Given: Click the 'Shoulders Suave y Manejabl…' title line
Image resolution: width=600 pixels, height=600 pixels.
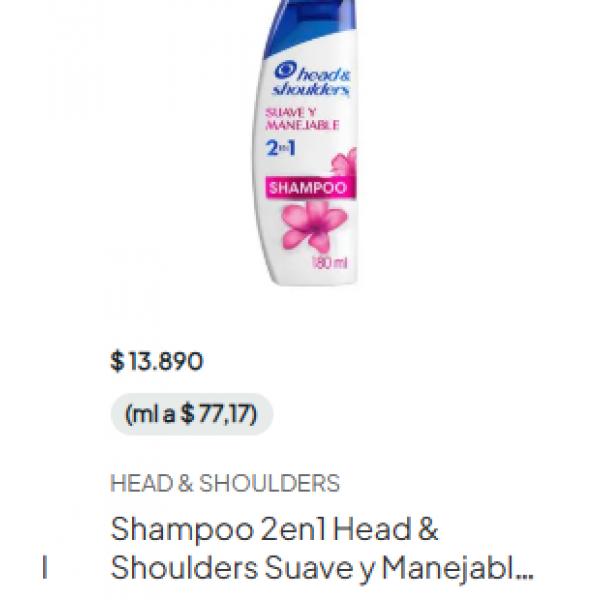Looking at the screenshot, I should click(322, 568).
